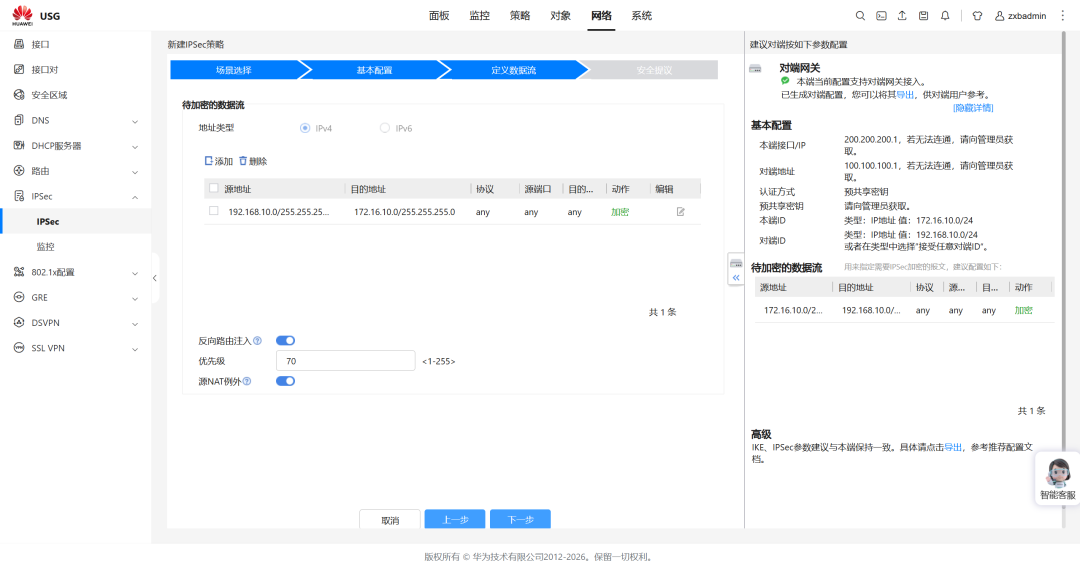
Task: Click the GRE sidebar icon
Action: (x=19, y=297)
